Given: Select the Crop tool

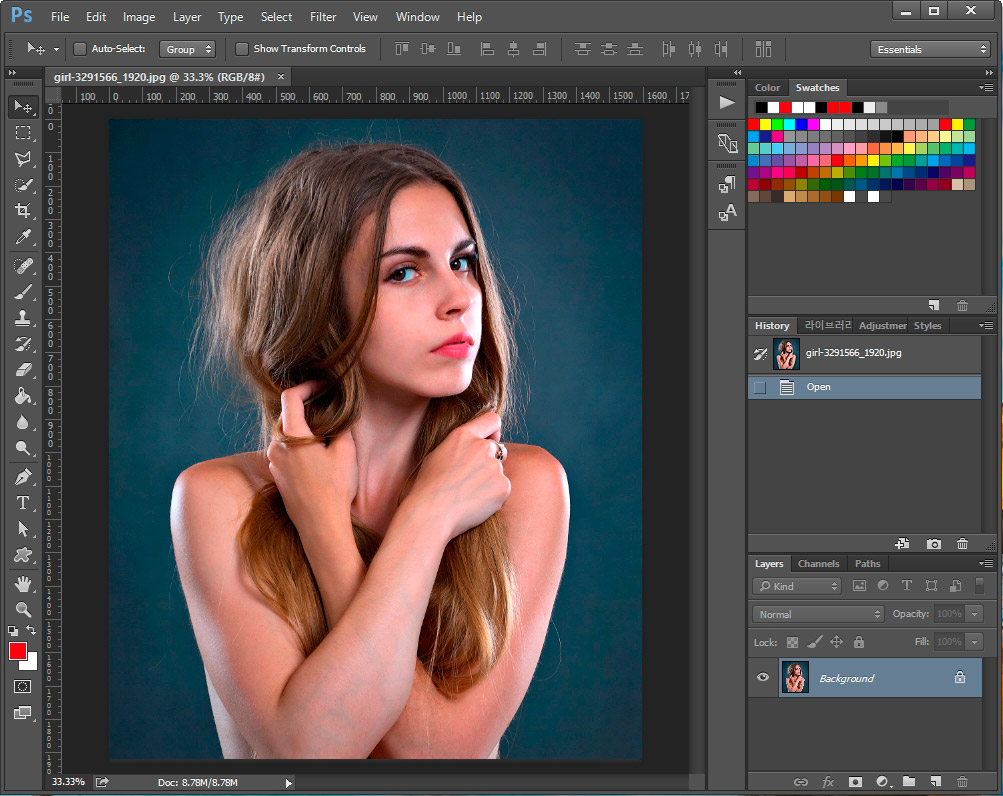Looking at the screenshot, I should coord(22,211).
